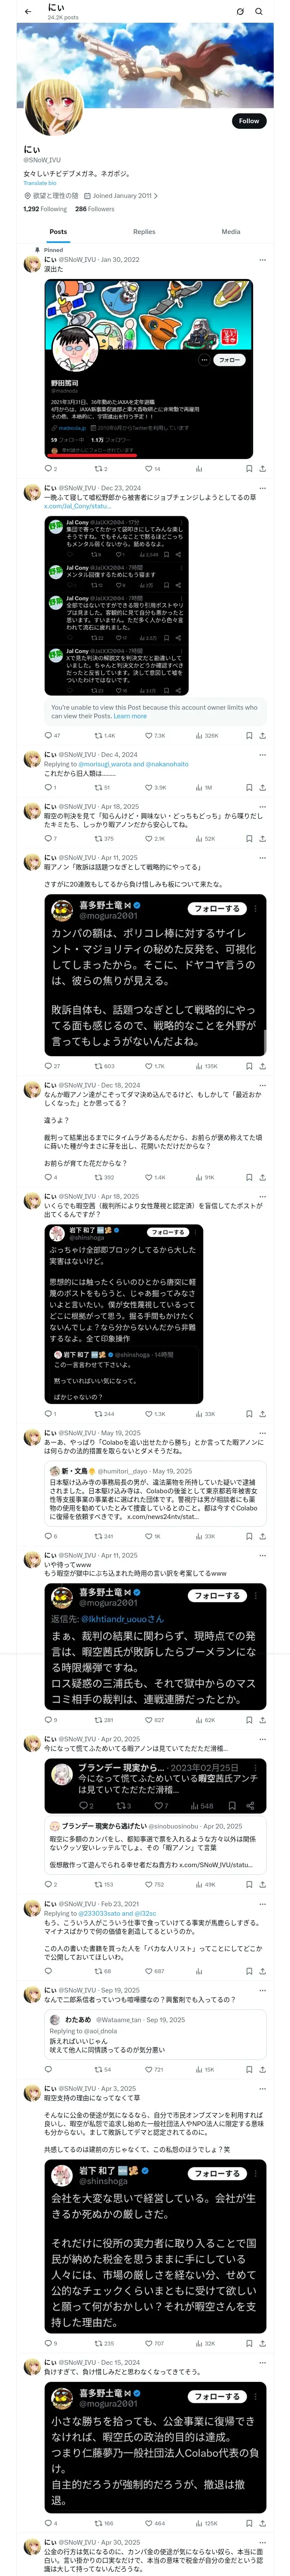This screenshot has height=2576, width=290.
Task: Click Learn more in restricted post notice
Action: click(130, 716)
